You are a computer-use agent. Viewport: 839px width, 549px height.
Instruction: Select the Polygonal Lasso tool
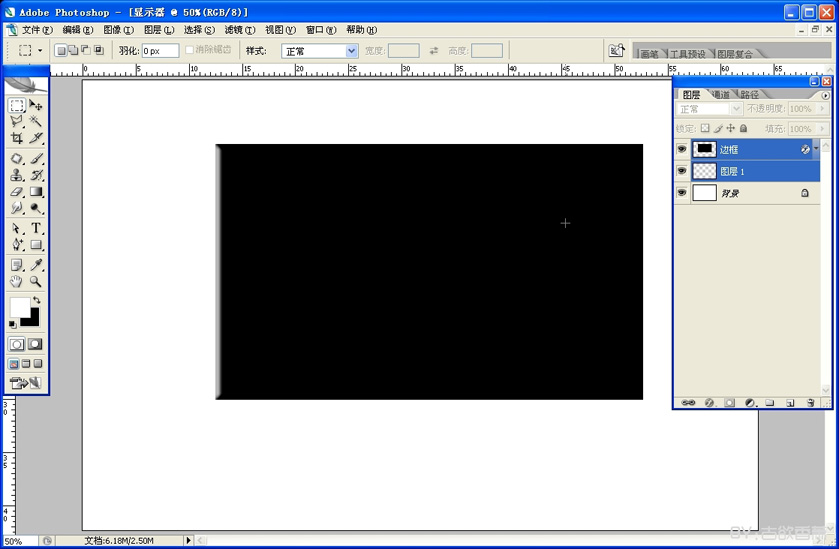pos(17,121)
